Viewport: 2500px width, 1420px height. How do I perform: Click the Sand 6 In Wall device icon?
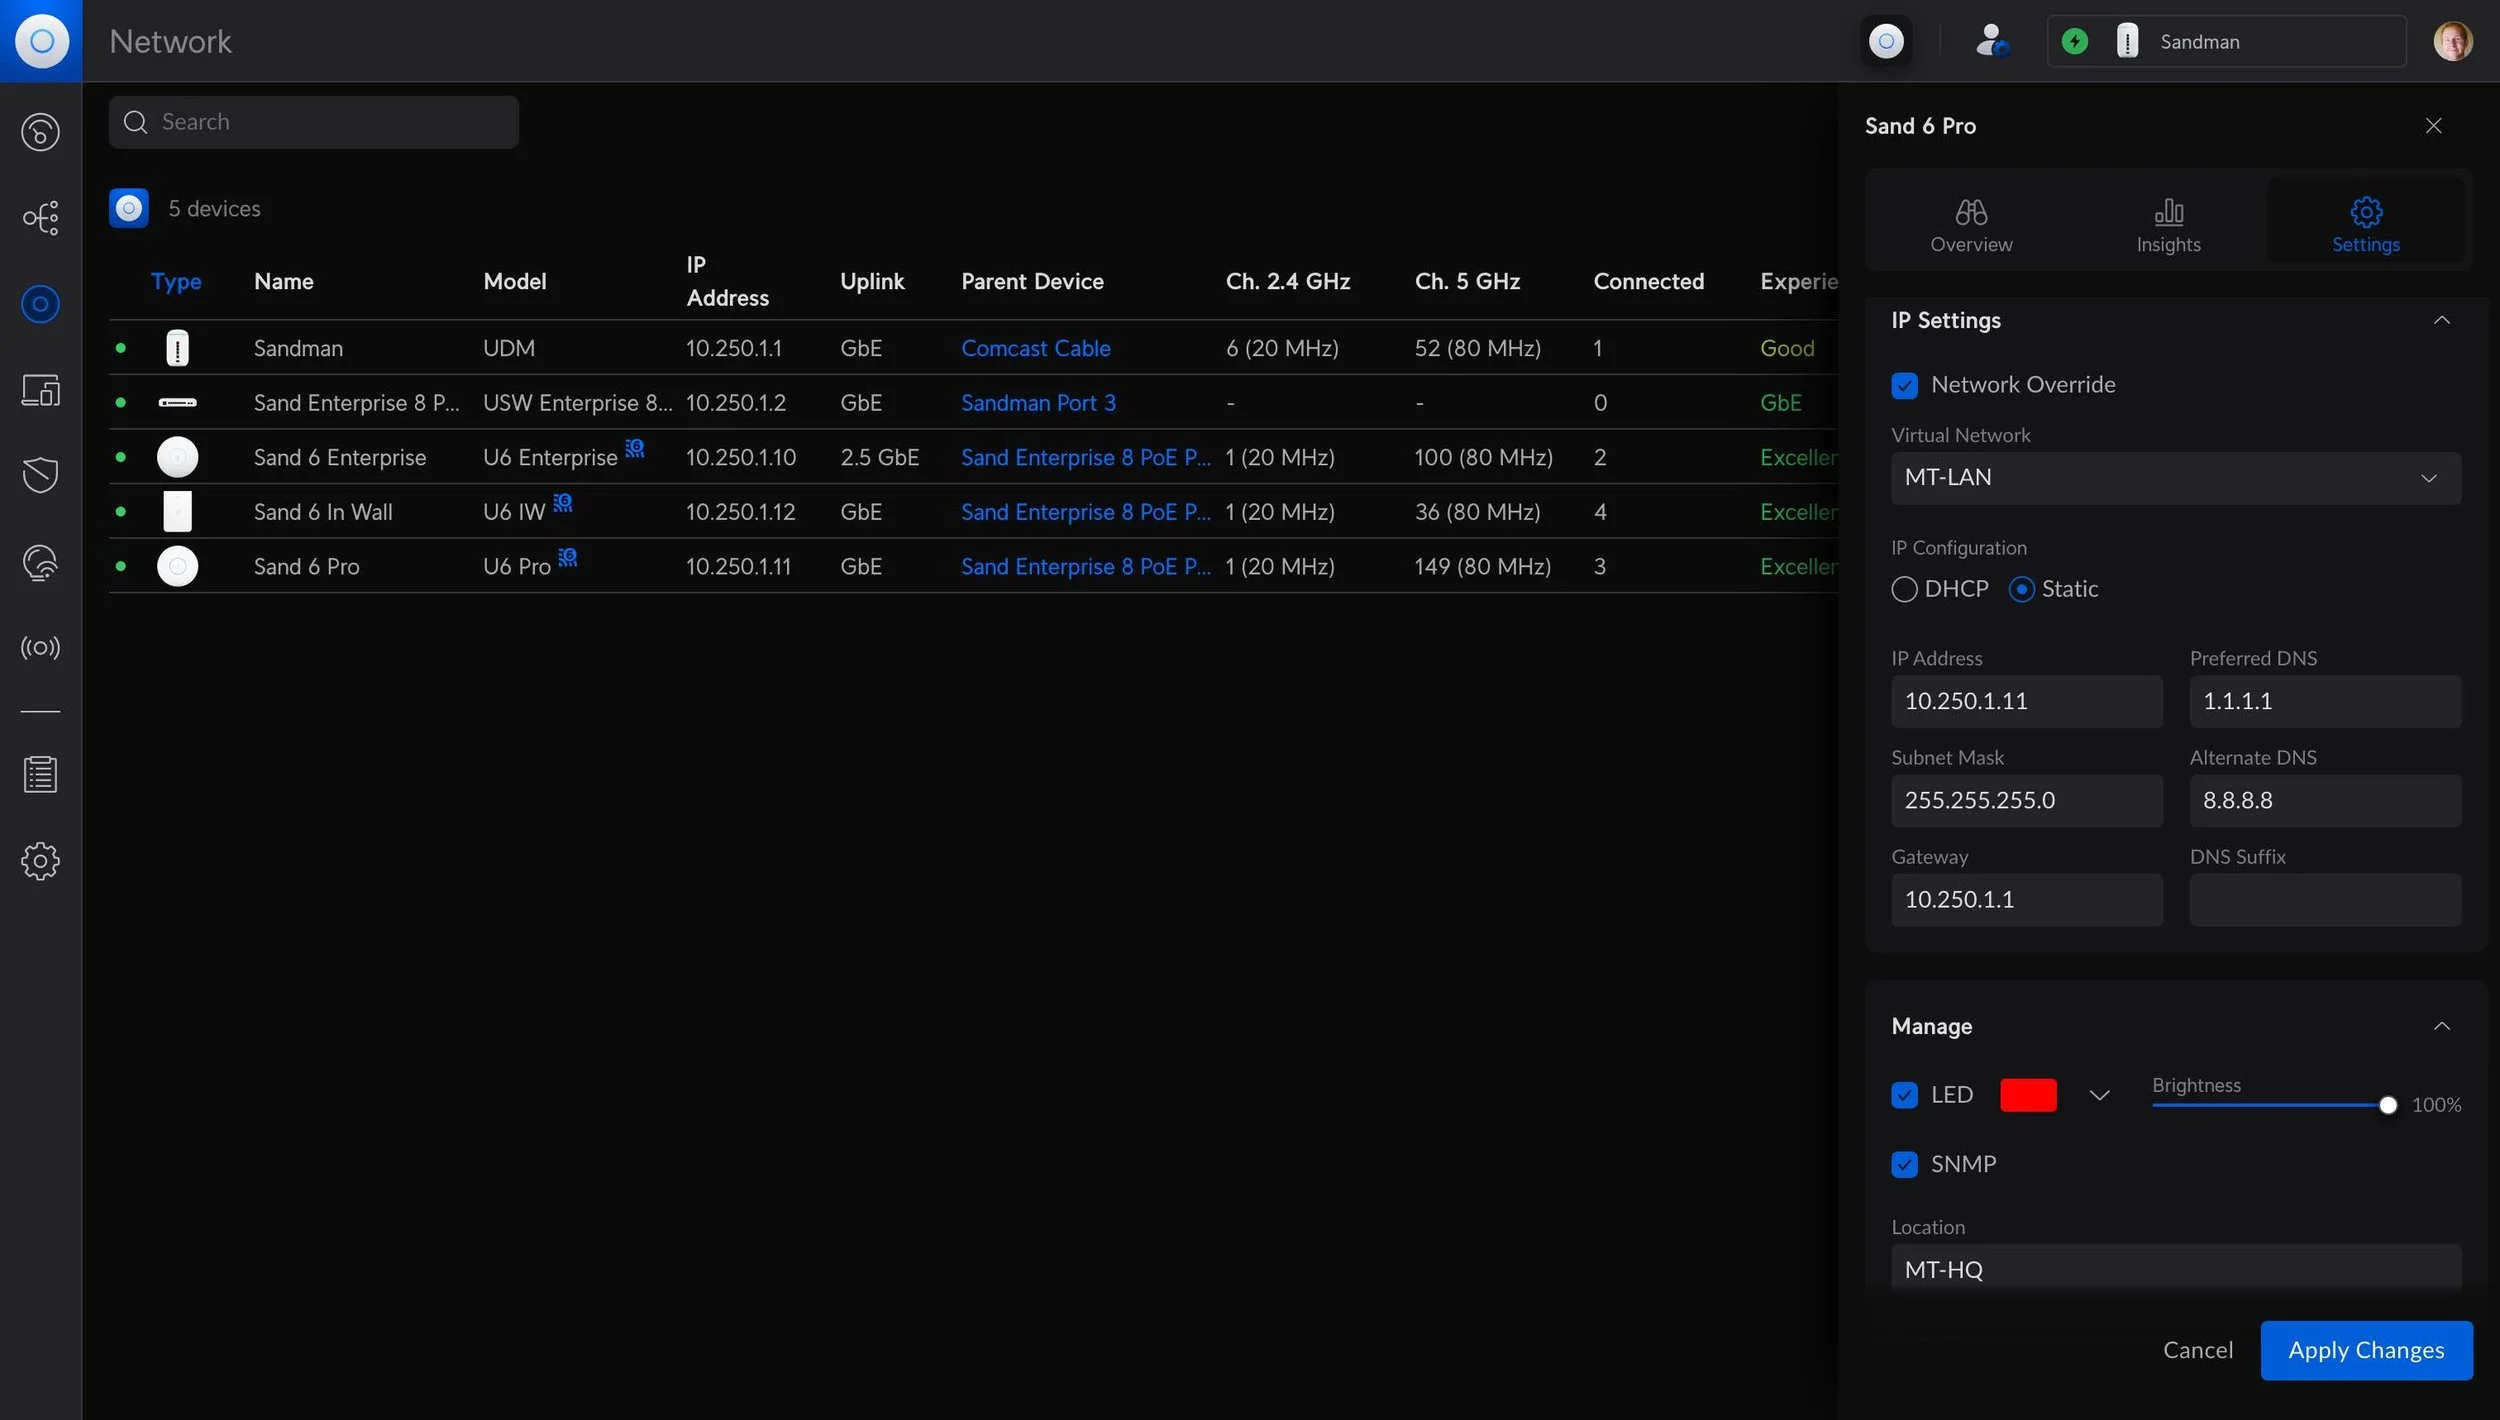(x=177, y=512)
